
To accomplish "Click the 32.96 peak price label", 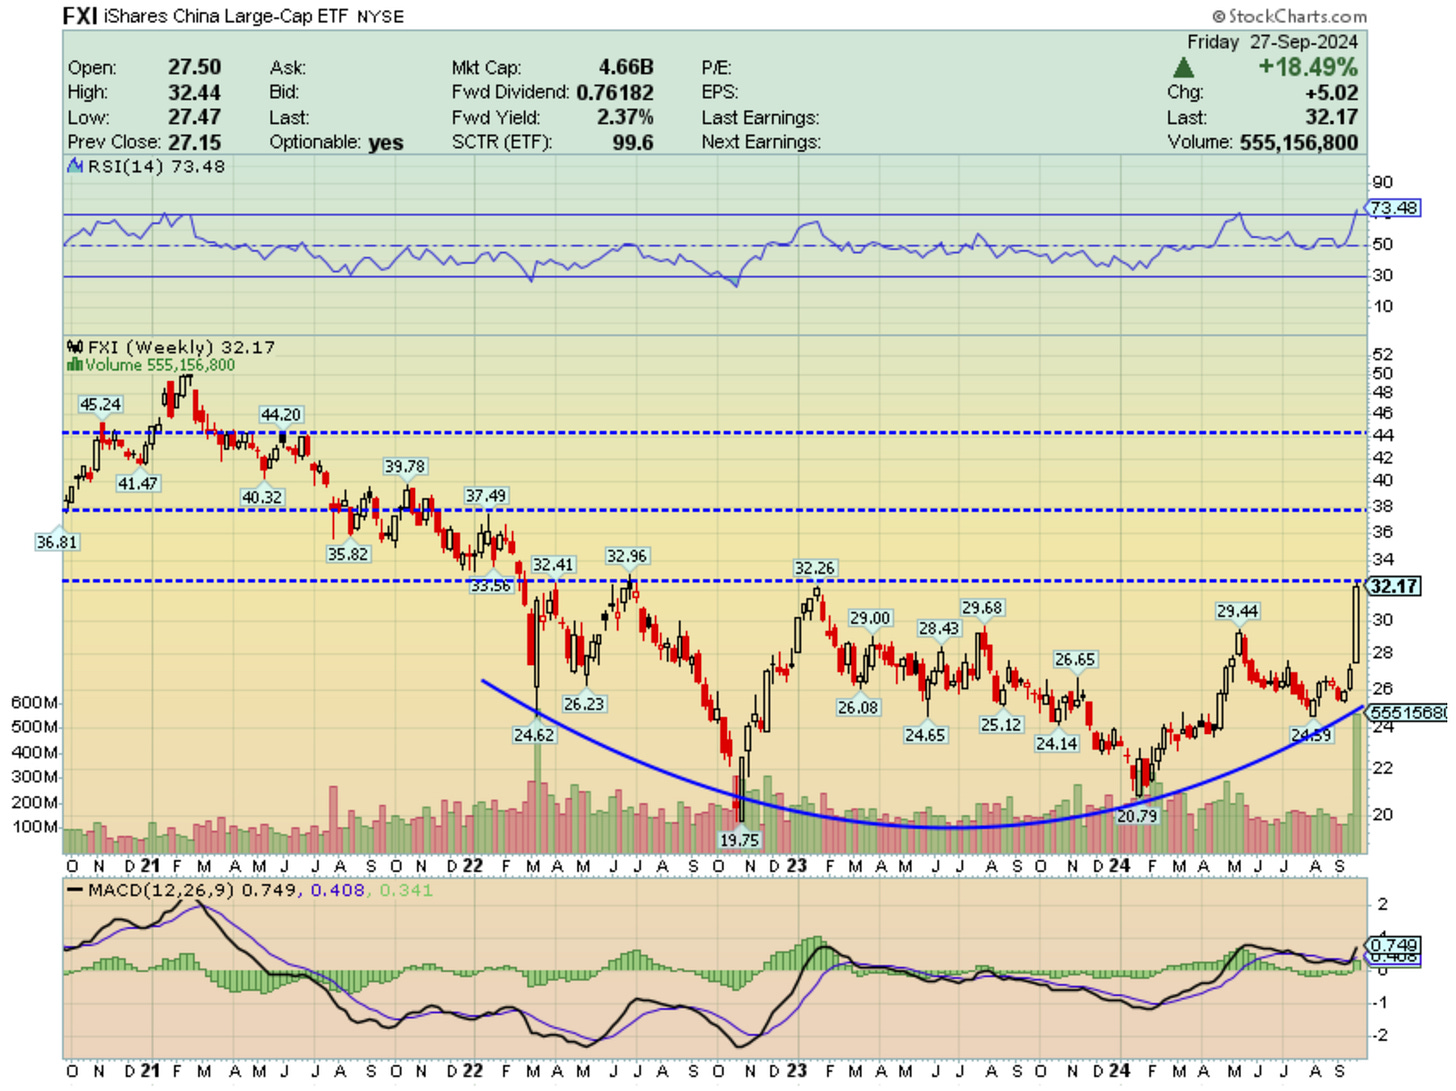I will tap(627, 555).
